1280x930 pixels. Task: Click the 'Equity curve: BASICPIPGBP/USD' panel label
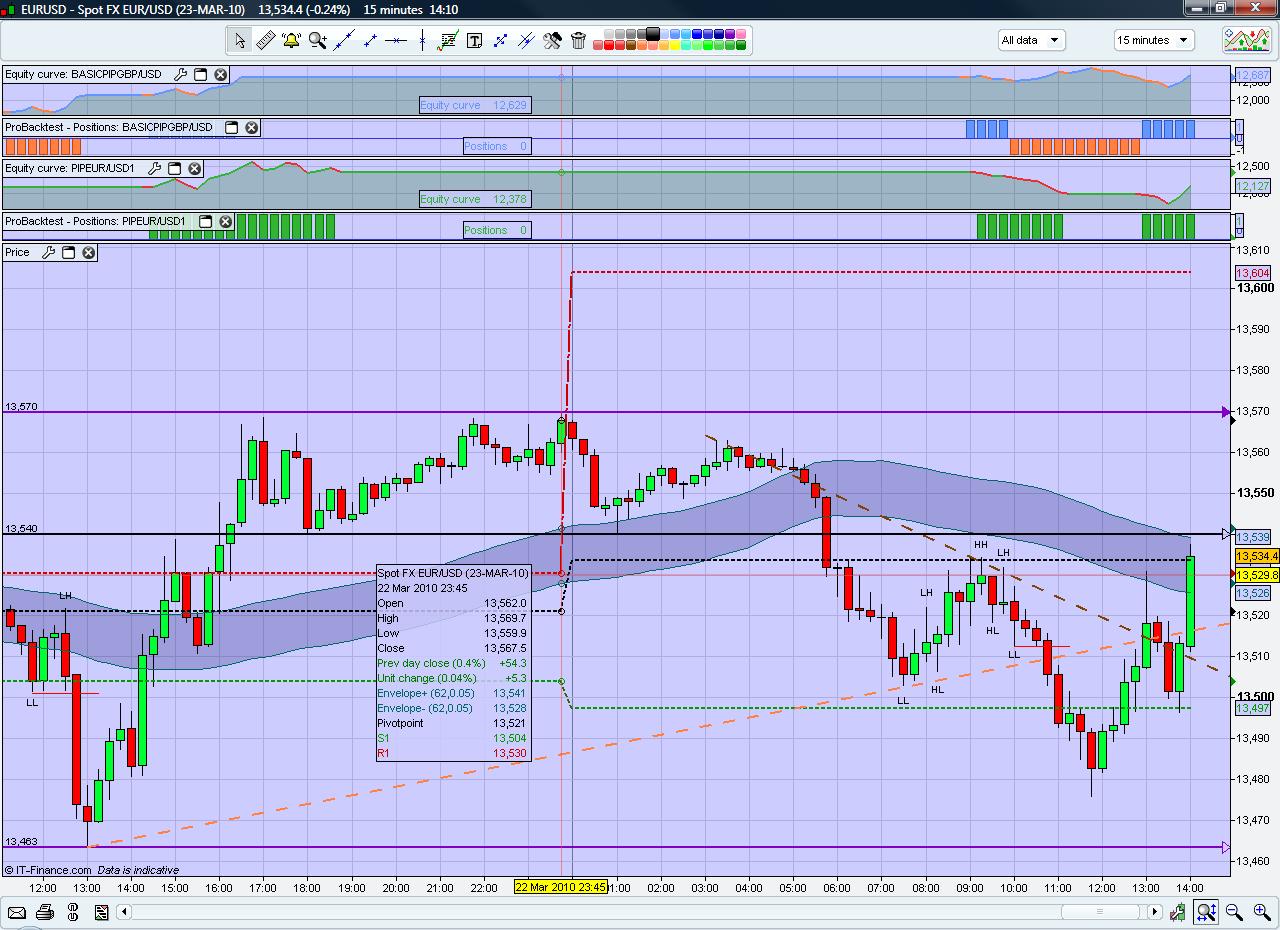point(83,74)
